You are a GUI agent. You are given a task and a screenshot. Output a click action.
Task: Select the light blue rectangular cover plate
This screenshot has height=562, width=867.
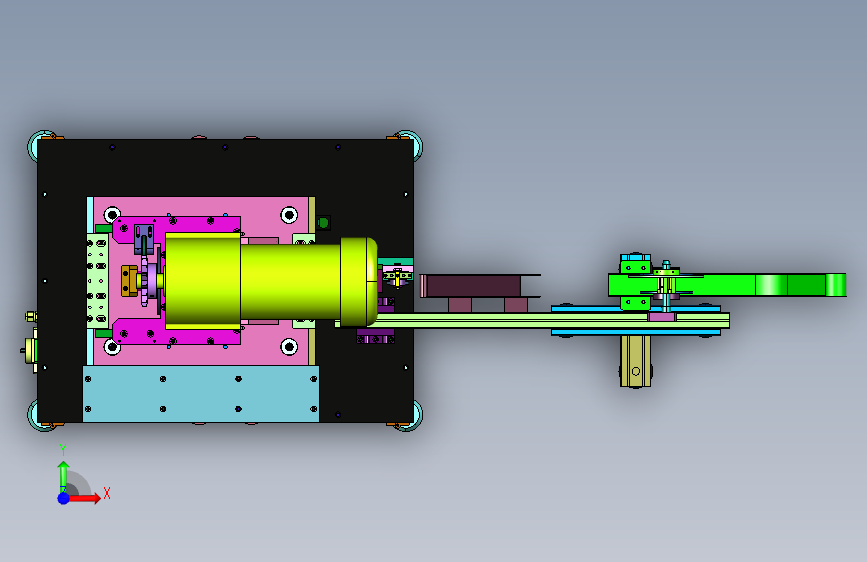coord(201,394)
